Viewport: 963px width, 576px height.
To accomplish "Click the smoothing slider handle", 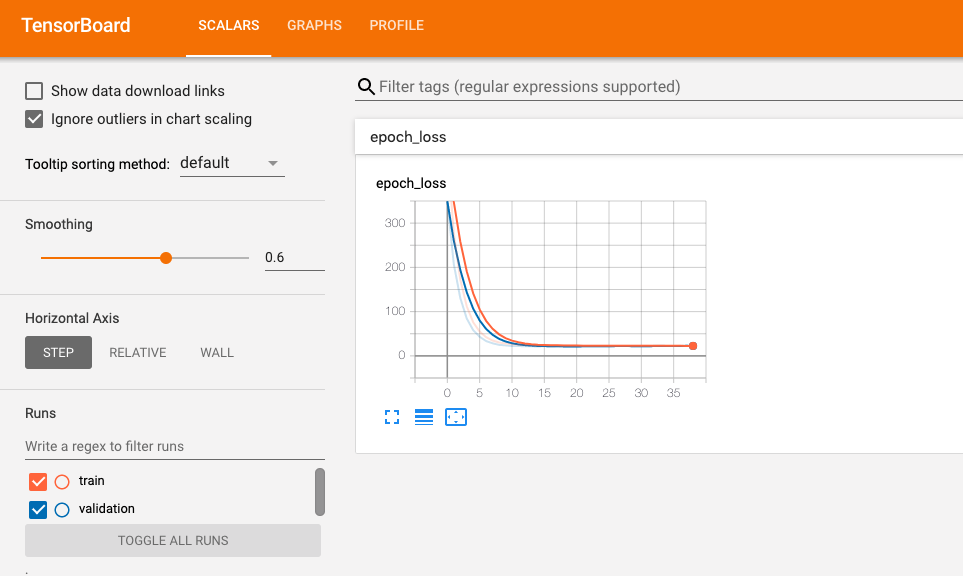I will [166, 258].
